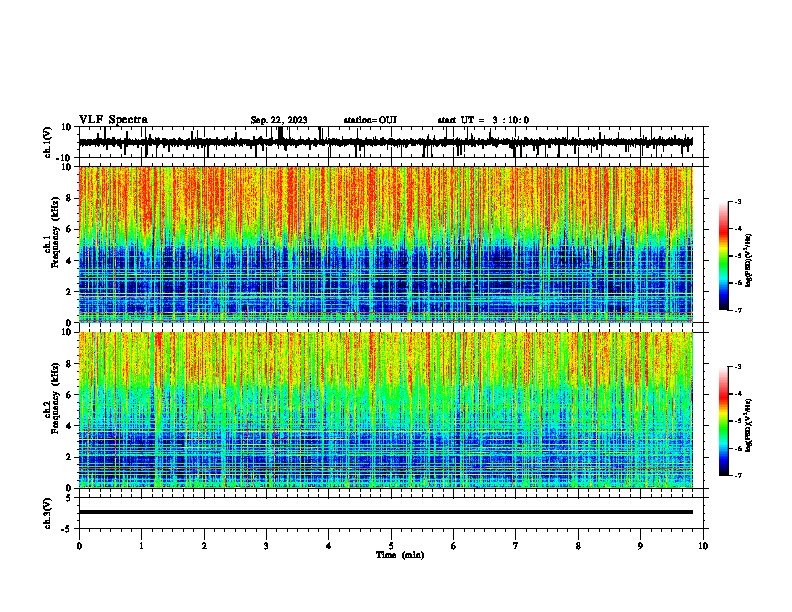Click the "-3" label atop the ch.1 colorbar
The height and width of the screenshot is (612, 792).
tap(737, 202)
